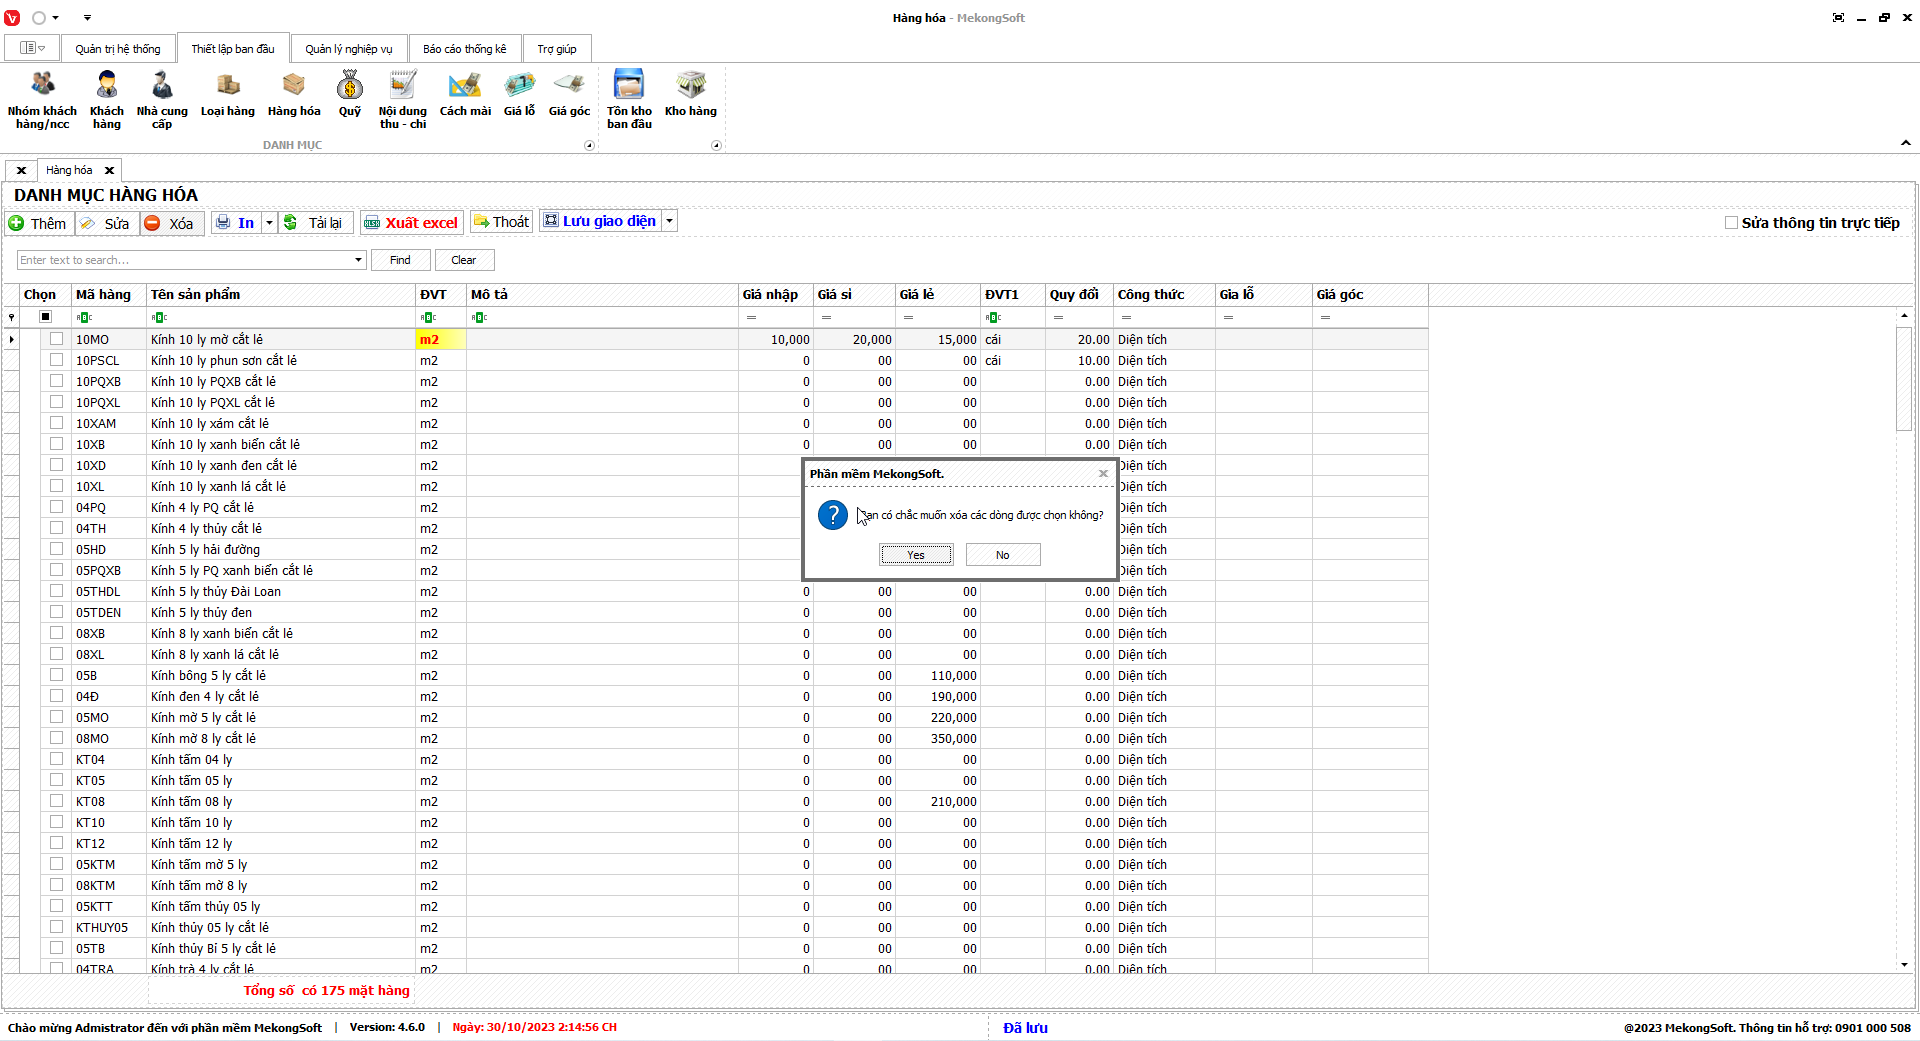Screen dimensions: 1920x1041
Task: Expand the search box dropdown arrow
Action: click(x=358, y=260)
